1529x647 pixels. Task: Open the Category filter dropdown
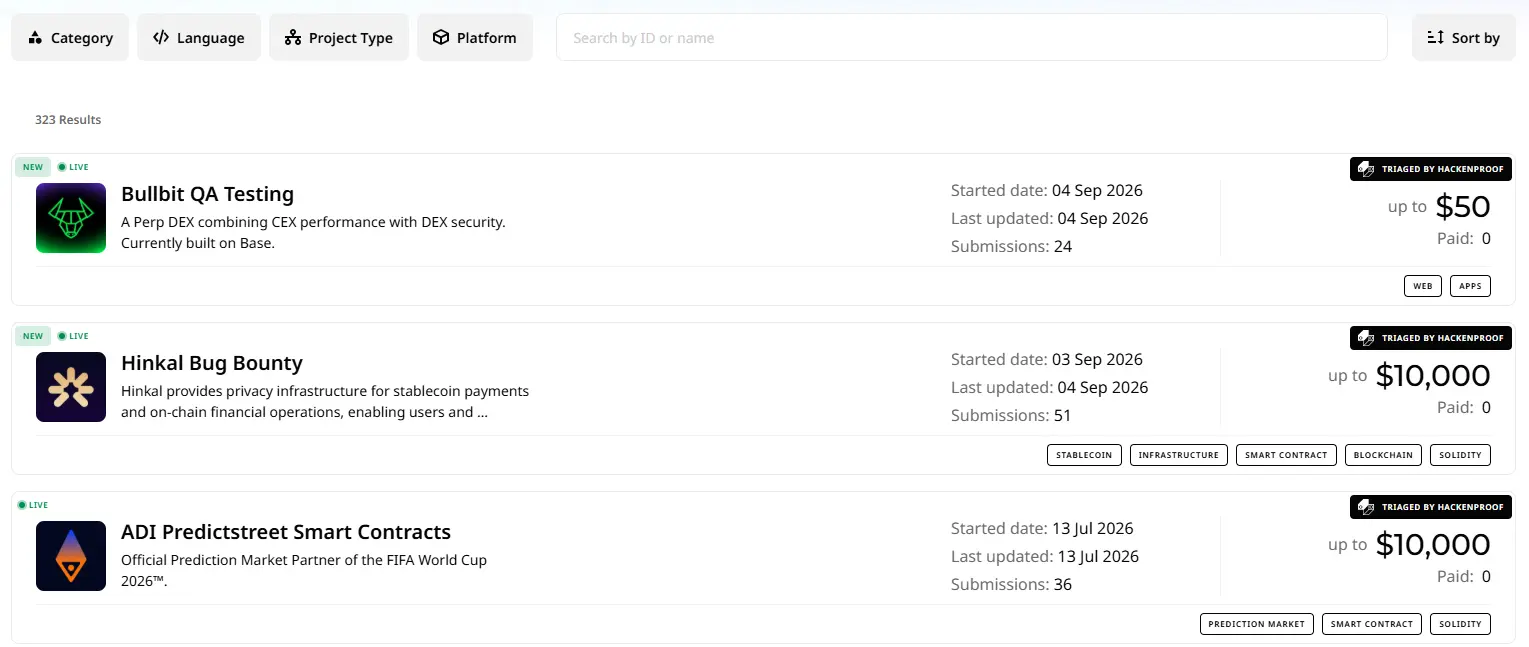[x=70, y=37]
